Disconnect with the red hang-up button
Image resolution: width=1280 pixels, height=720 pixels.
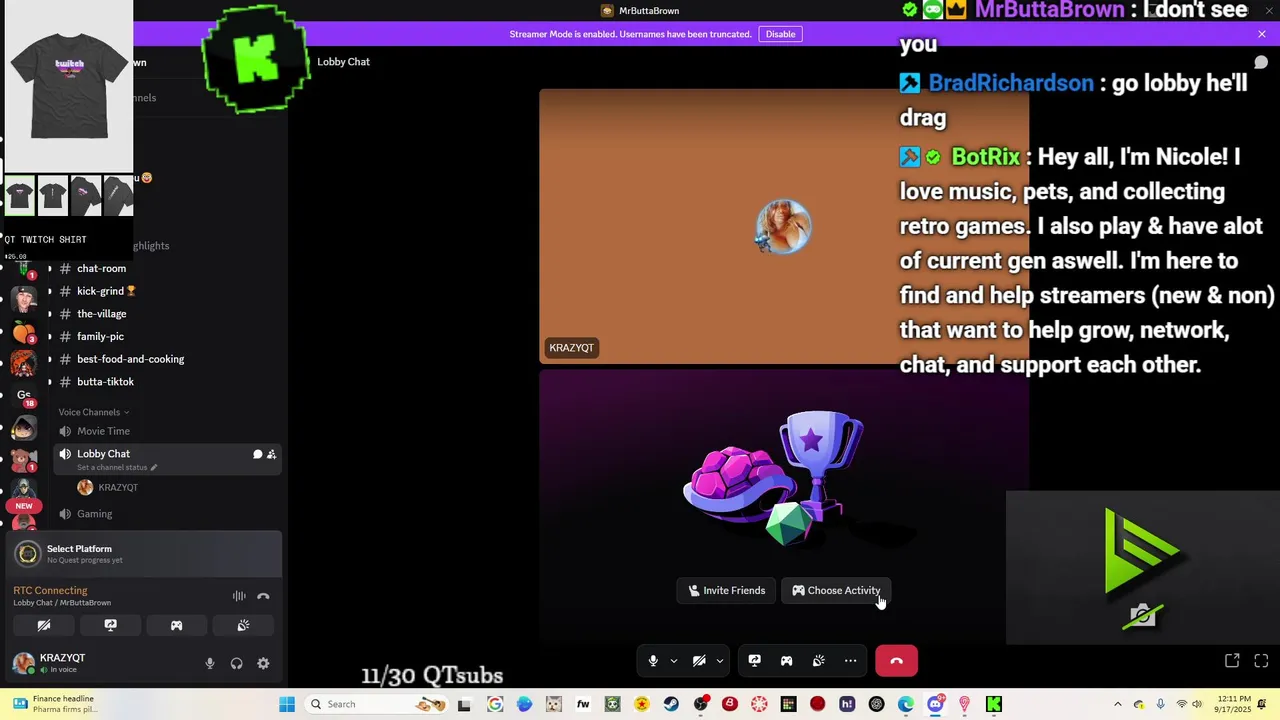click(x=896, y=661)
